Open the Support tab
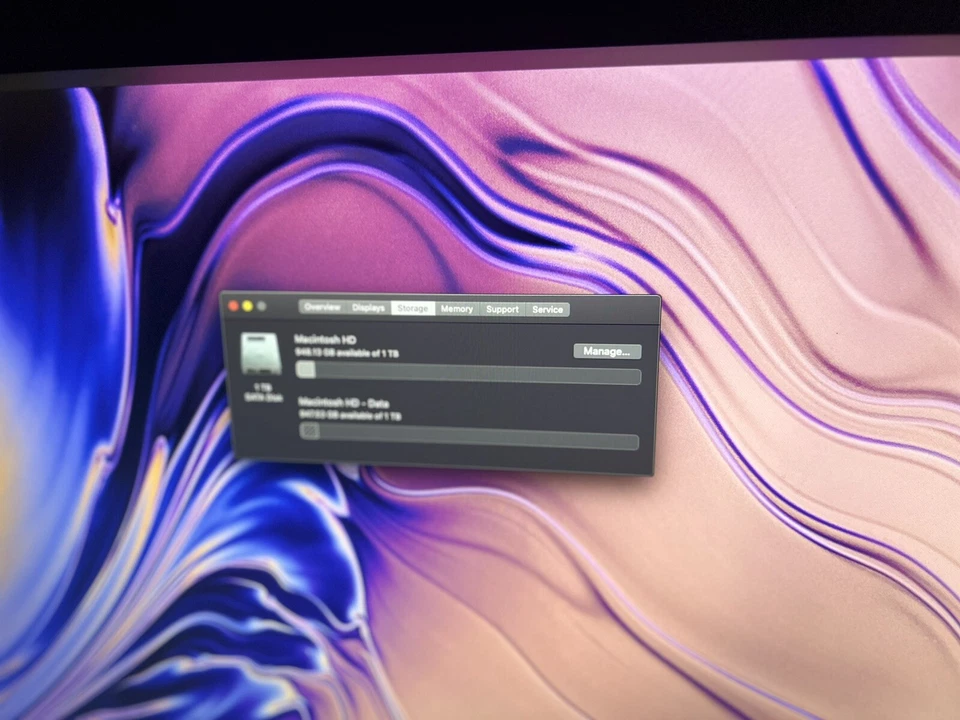960x720 pixels. click(502, 310)
